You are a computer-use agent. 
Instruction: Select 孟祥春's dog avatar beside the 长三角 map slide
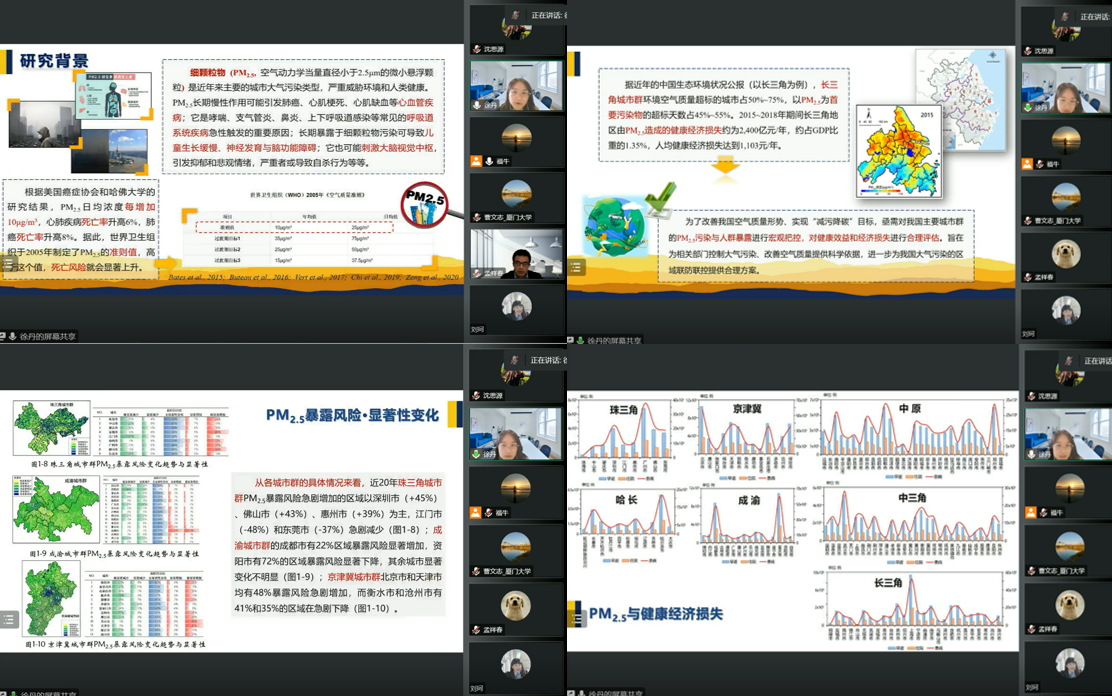(x=1066, y=253)
